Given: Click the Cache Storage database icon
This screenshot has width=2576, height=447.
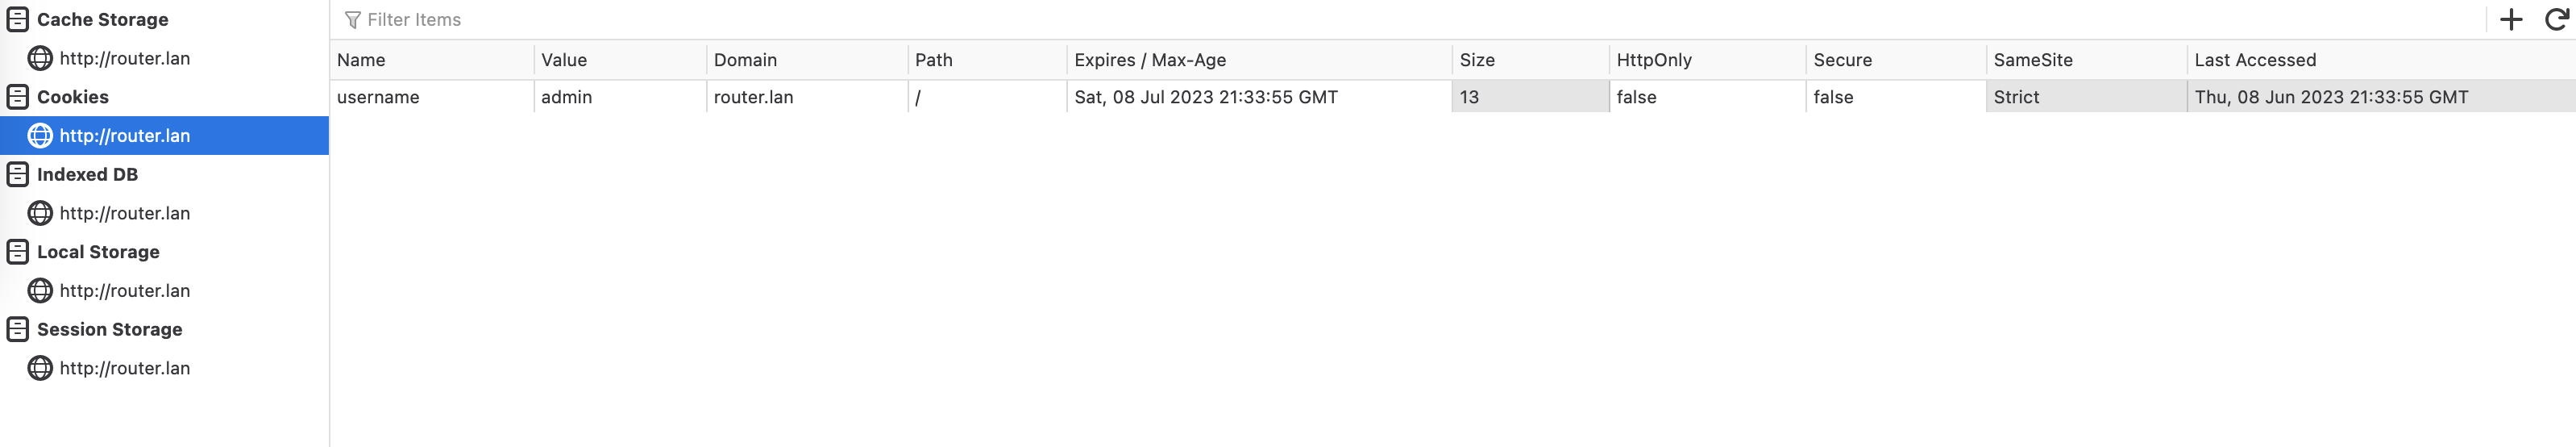Looking at the screenshot, I should click(18, 20).
